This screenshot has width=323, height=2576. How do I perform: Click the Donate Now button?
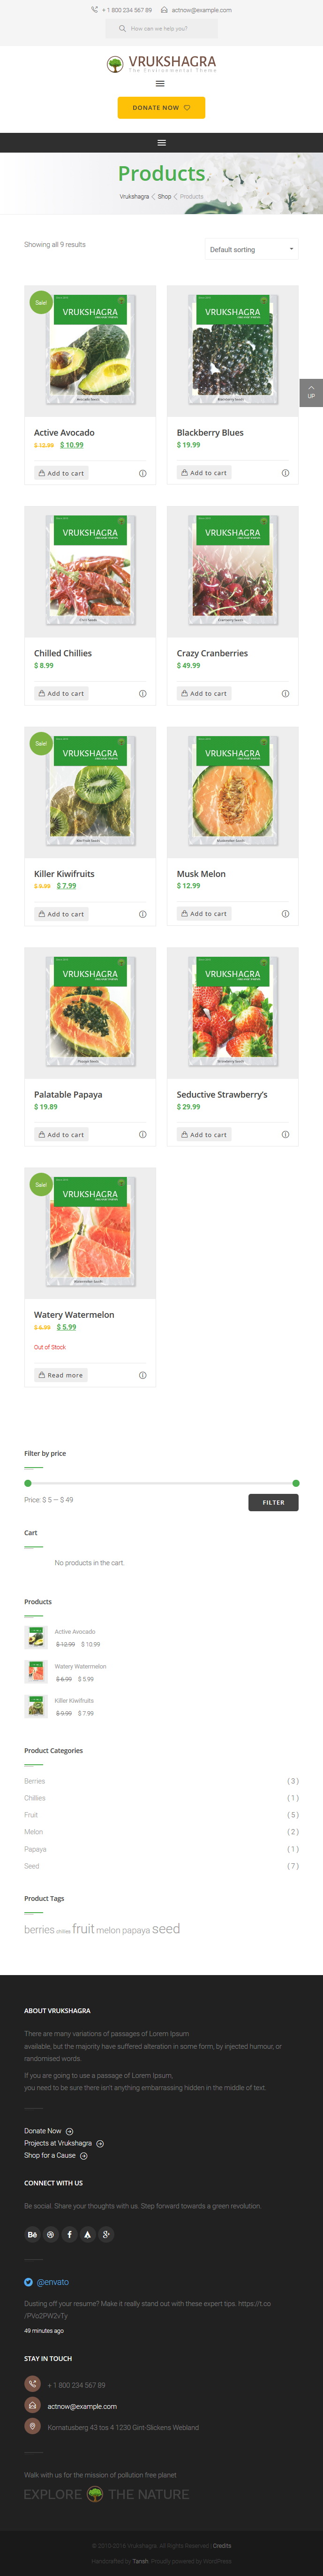[161, 107]
